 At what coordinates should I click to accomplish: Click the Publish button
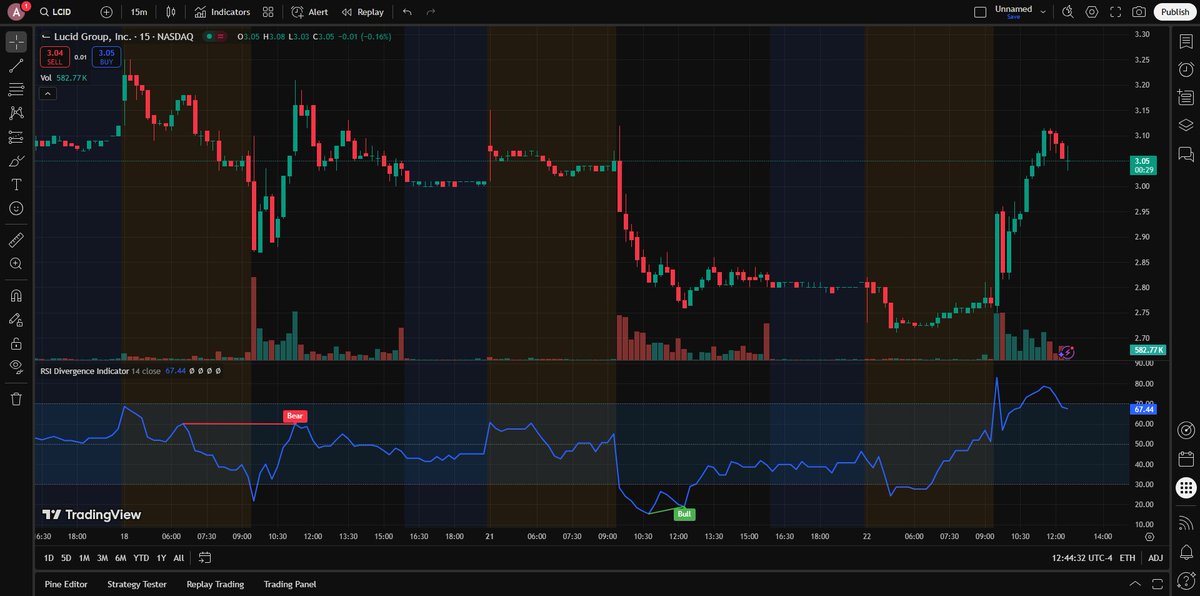coord(1175,12)
